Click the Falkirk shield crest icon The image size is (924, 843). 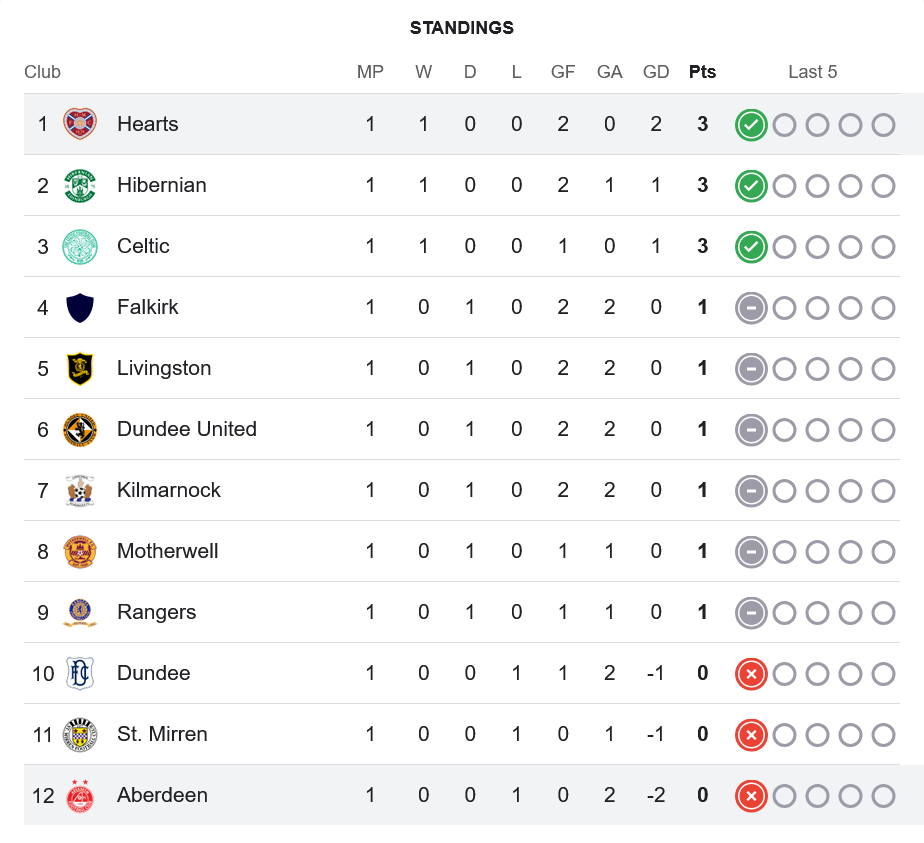click(80, 307)
